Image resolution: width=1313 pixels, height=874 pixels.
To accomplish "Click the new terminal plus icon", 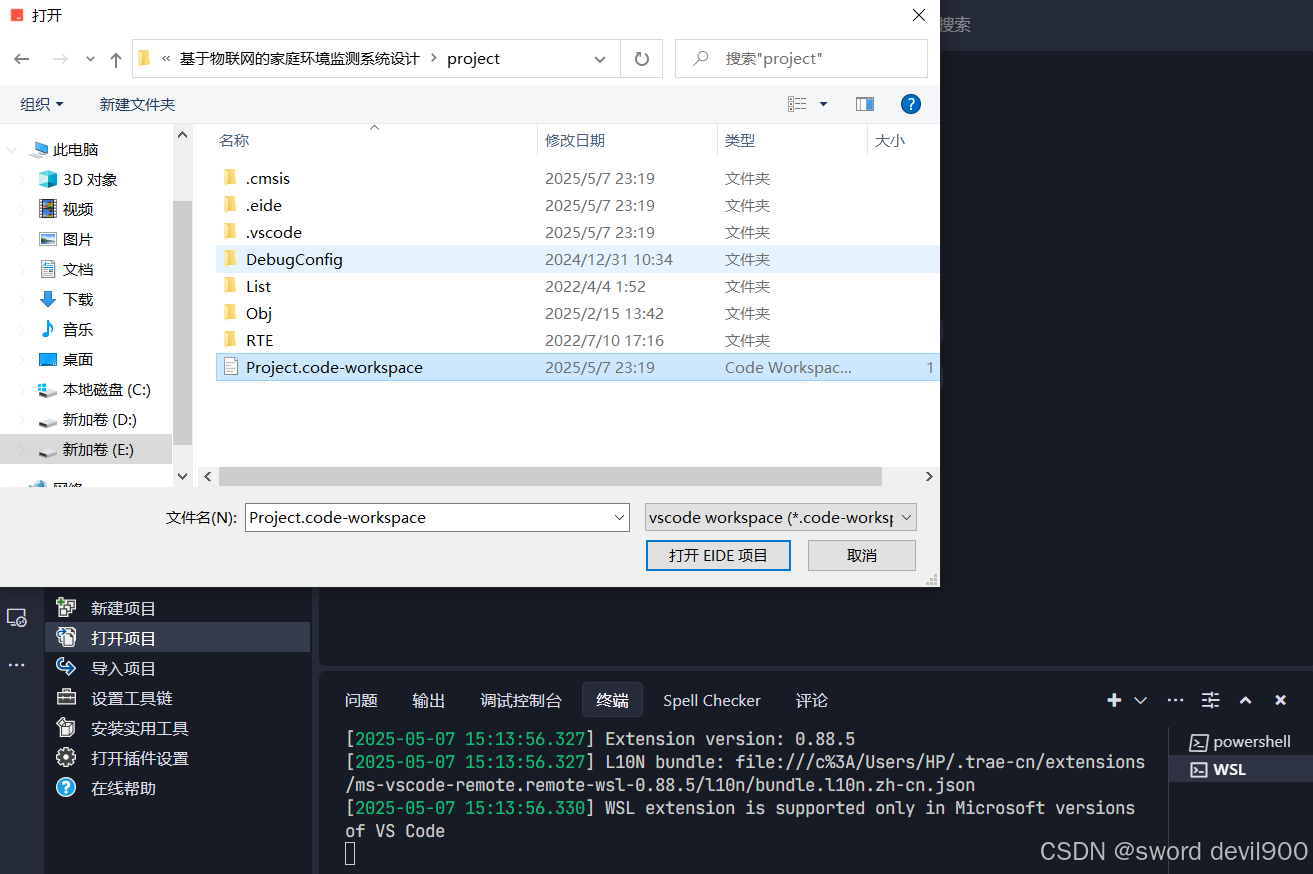I will coord(1113,700).
